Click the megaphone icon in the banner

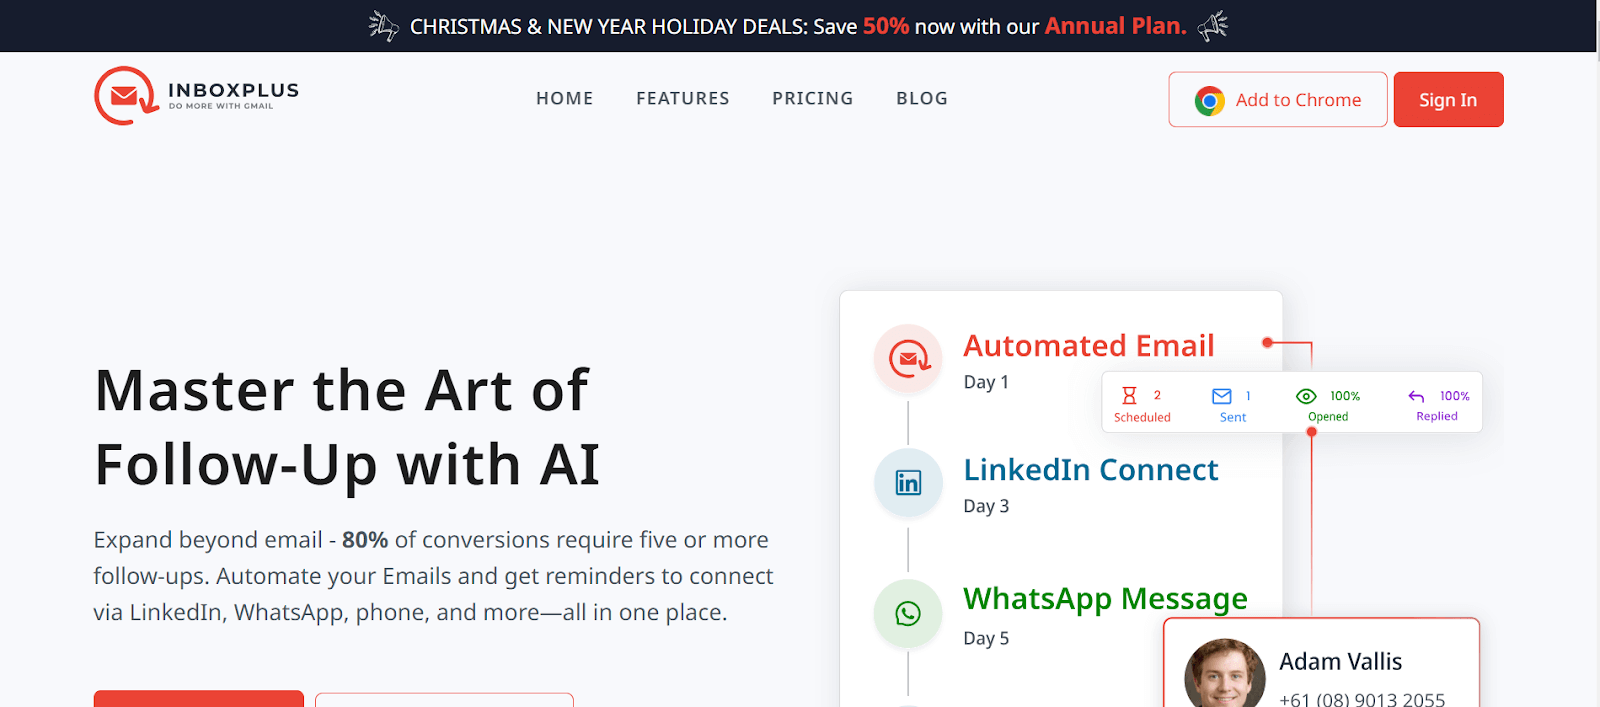tap(382, 26)
